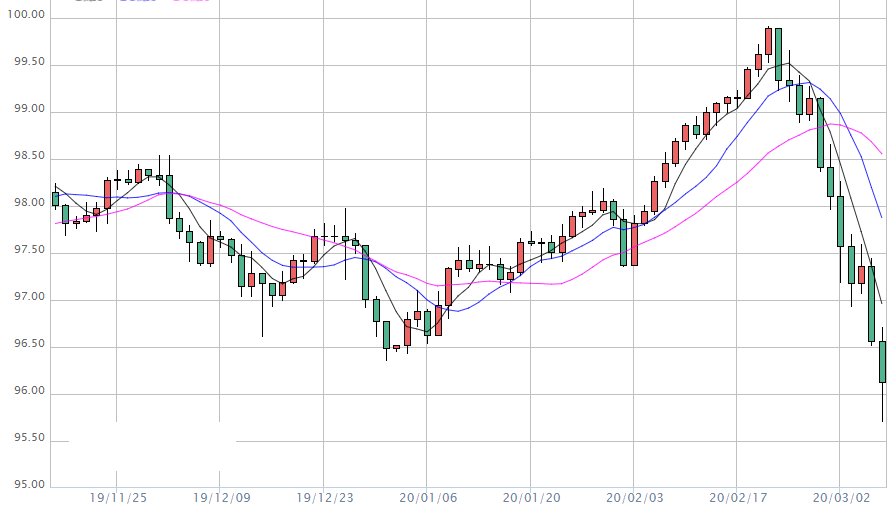Click the cropped blue legend label at top
Screen dimensions: 896x513
click(137, 2)
